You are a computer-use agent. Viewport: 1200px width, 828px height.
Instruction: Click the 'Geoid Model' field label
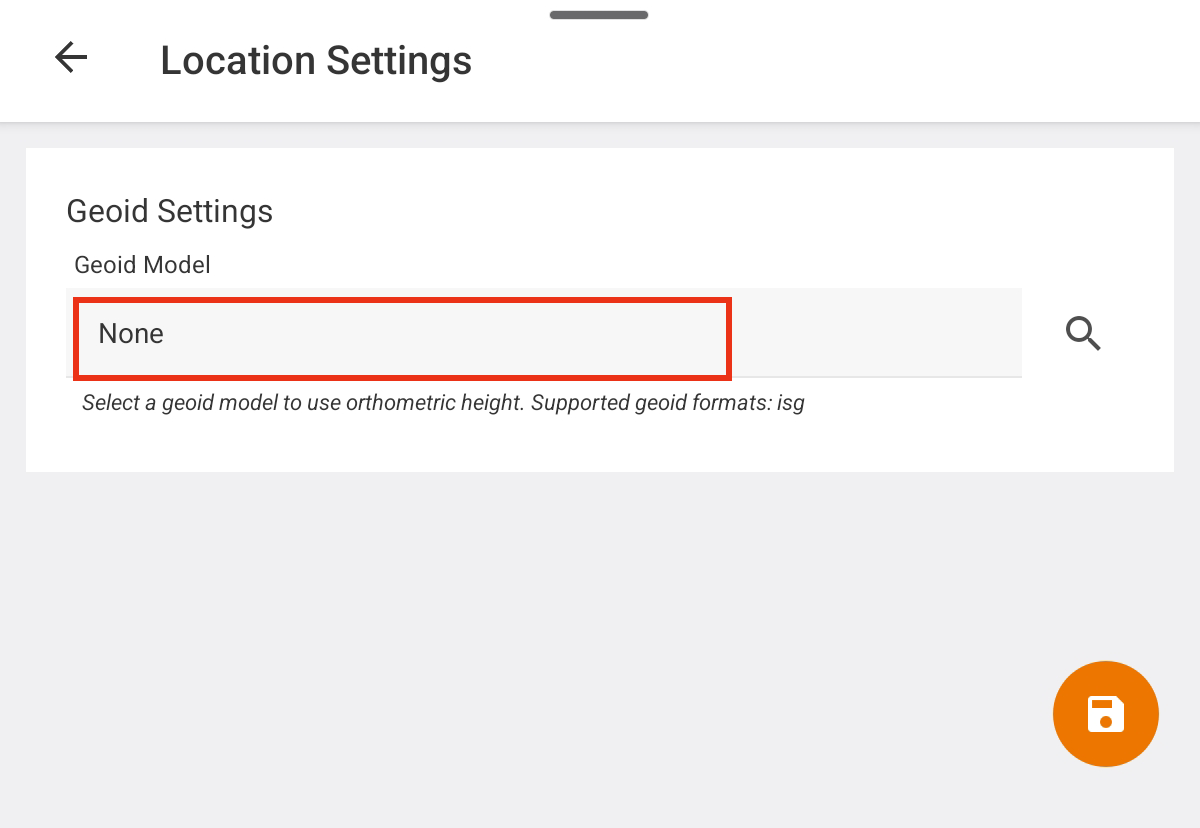pyautogui.click(x=143, y=265)
